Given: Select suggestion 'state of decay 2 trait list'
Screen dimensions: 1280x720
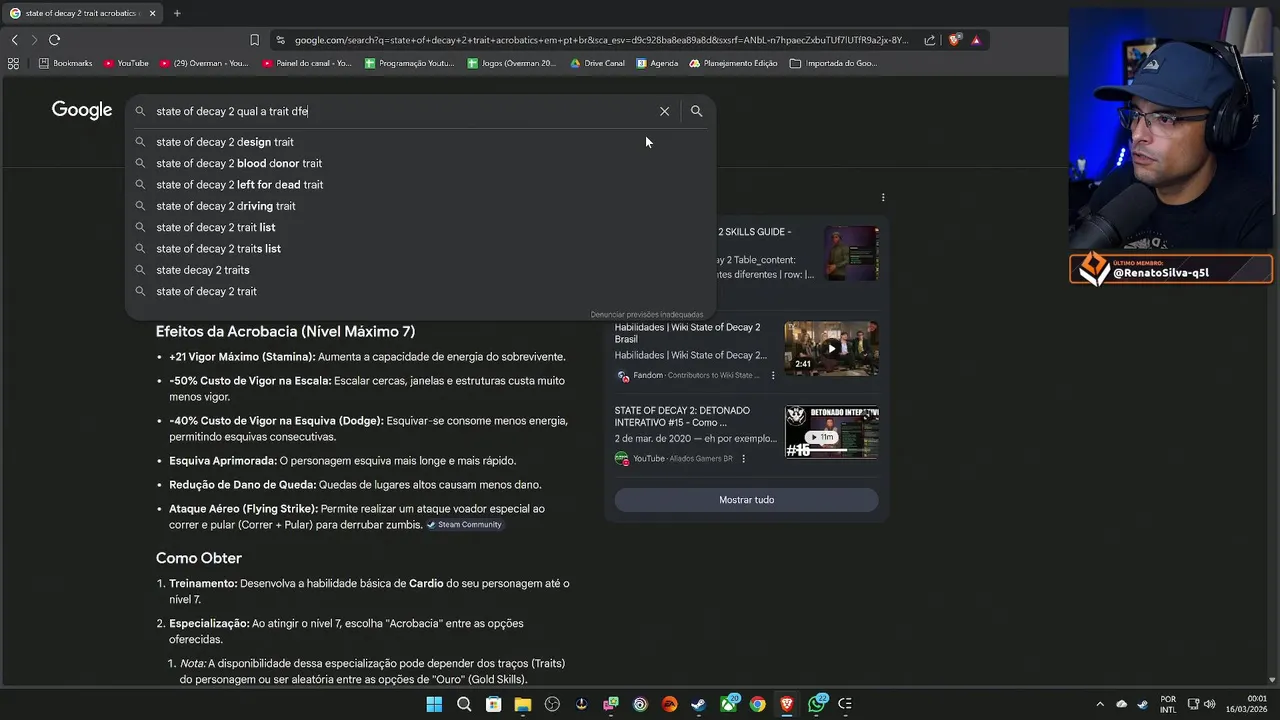Looking at the screenshot, I should tap(420, 227).
